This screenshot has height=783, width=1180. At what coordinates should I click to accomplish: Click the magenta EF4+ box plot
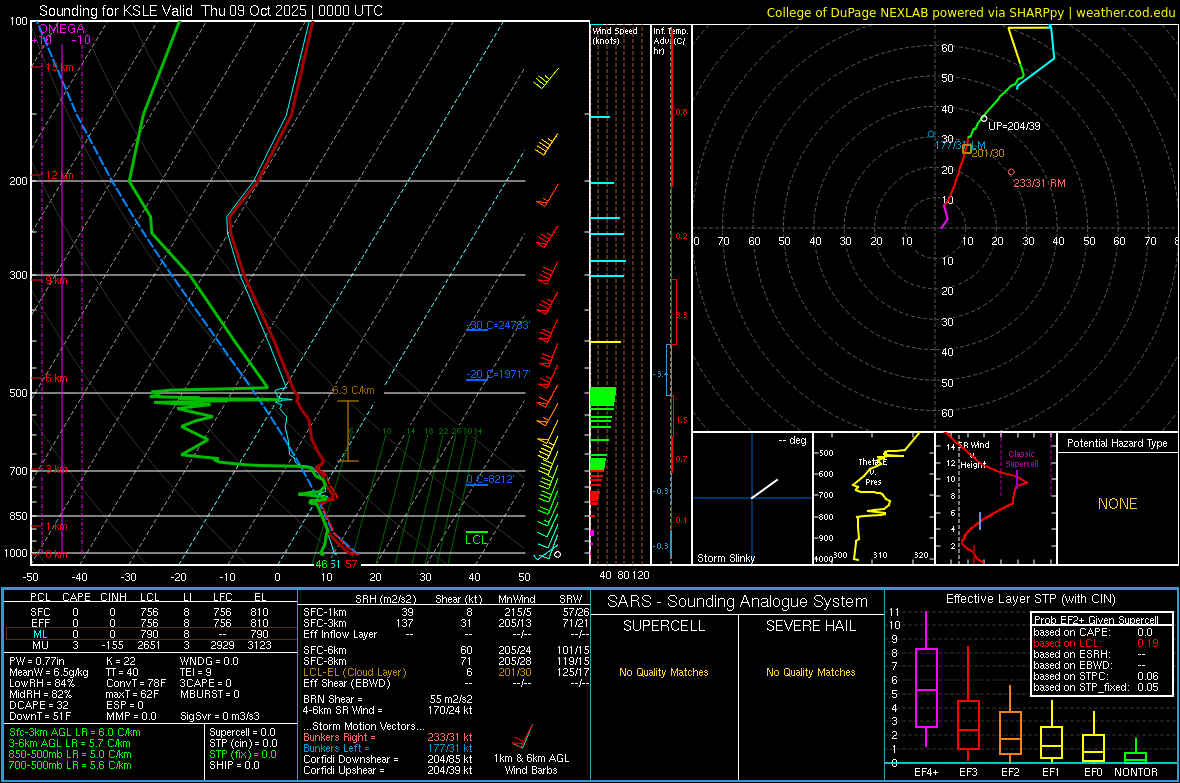click(x=926, y=679)
